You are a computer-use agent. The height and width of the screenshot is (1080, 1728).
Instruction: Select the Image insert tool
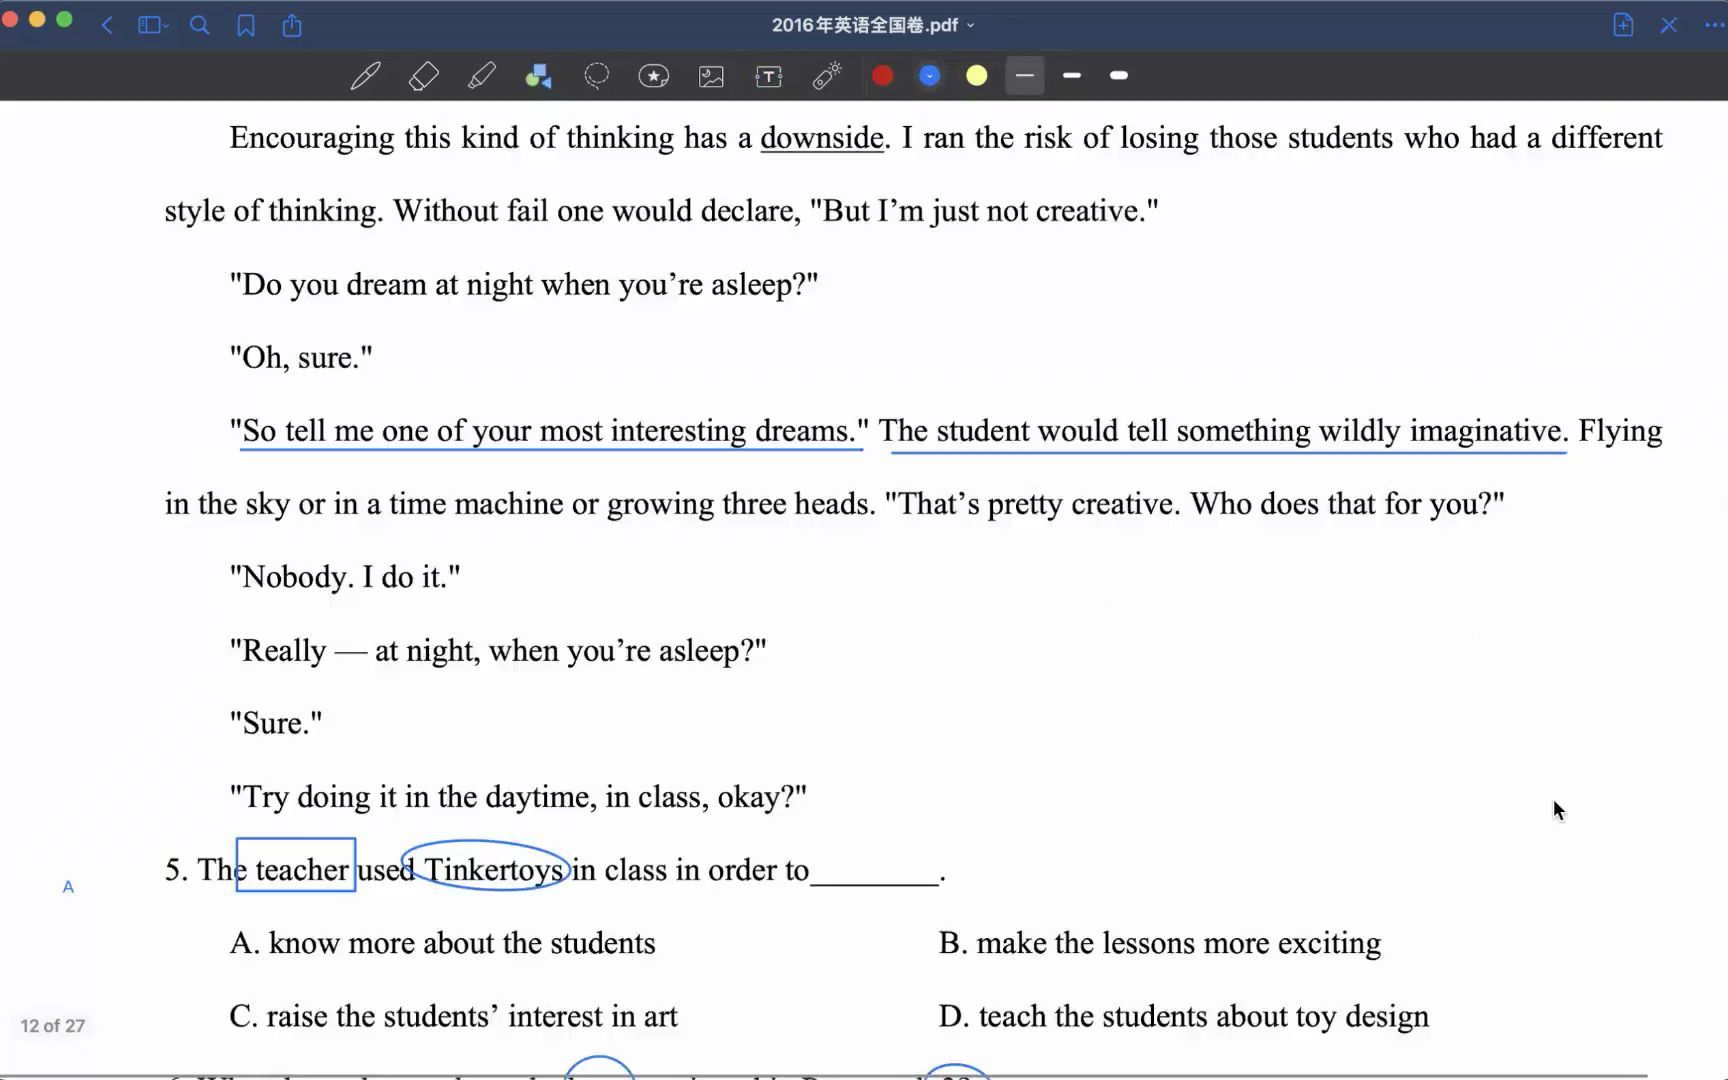(711, 76)
